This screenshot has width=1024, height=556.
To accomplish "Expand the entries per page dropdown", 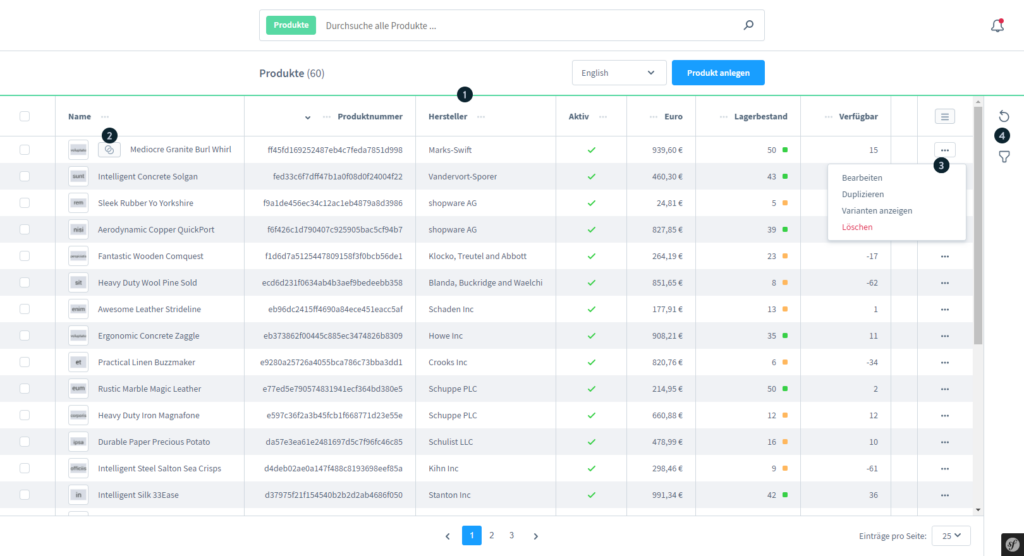I will click(951, 536).
